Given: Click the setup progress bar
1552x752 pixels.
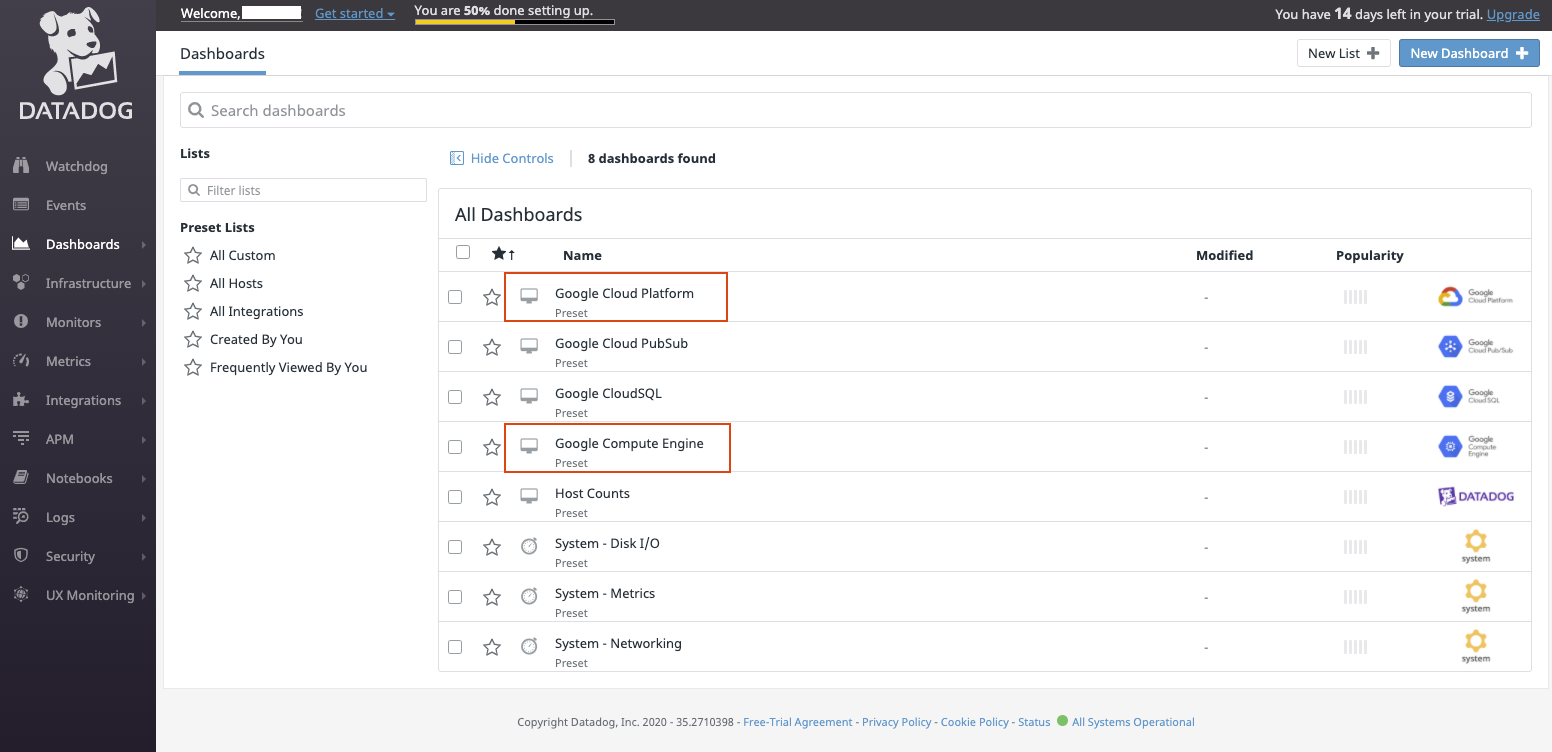Looking at the screenshot, I should coord(513,22).
